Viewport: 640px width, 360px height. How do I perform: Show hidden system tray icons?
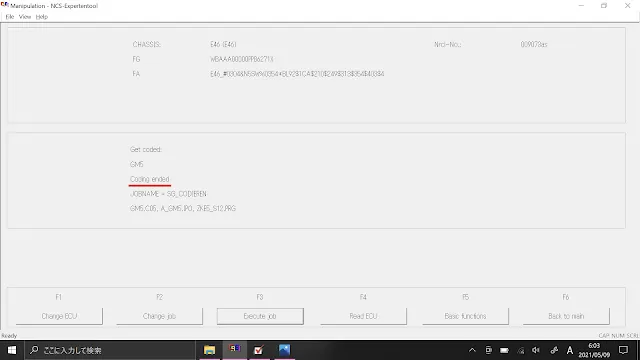coord(472,350)
